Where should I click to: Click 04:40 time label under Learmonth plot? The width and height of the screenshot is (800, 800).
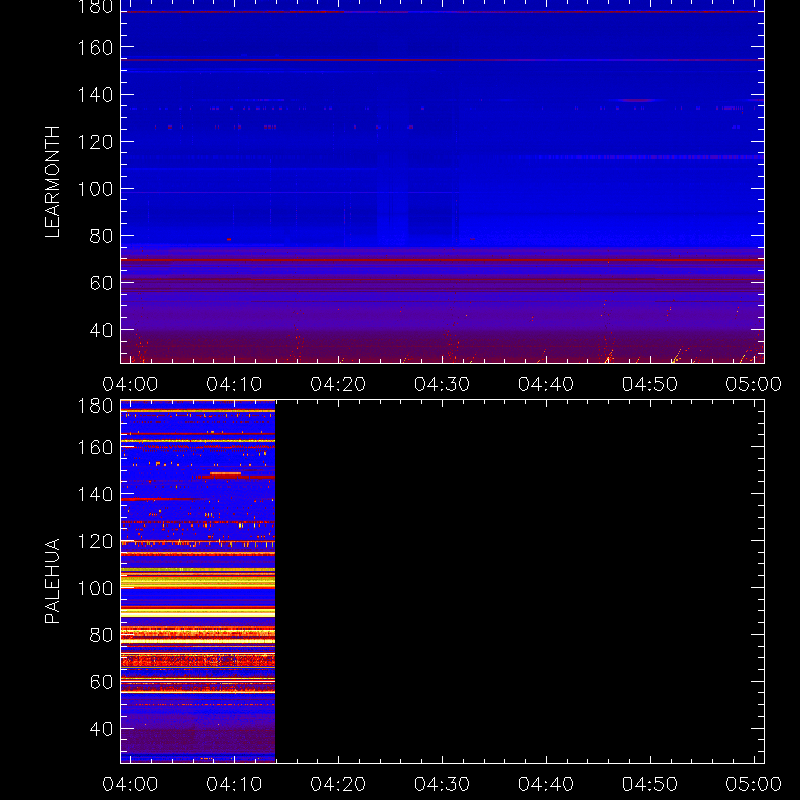(546, 384)
